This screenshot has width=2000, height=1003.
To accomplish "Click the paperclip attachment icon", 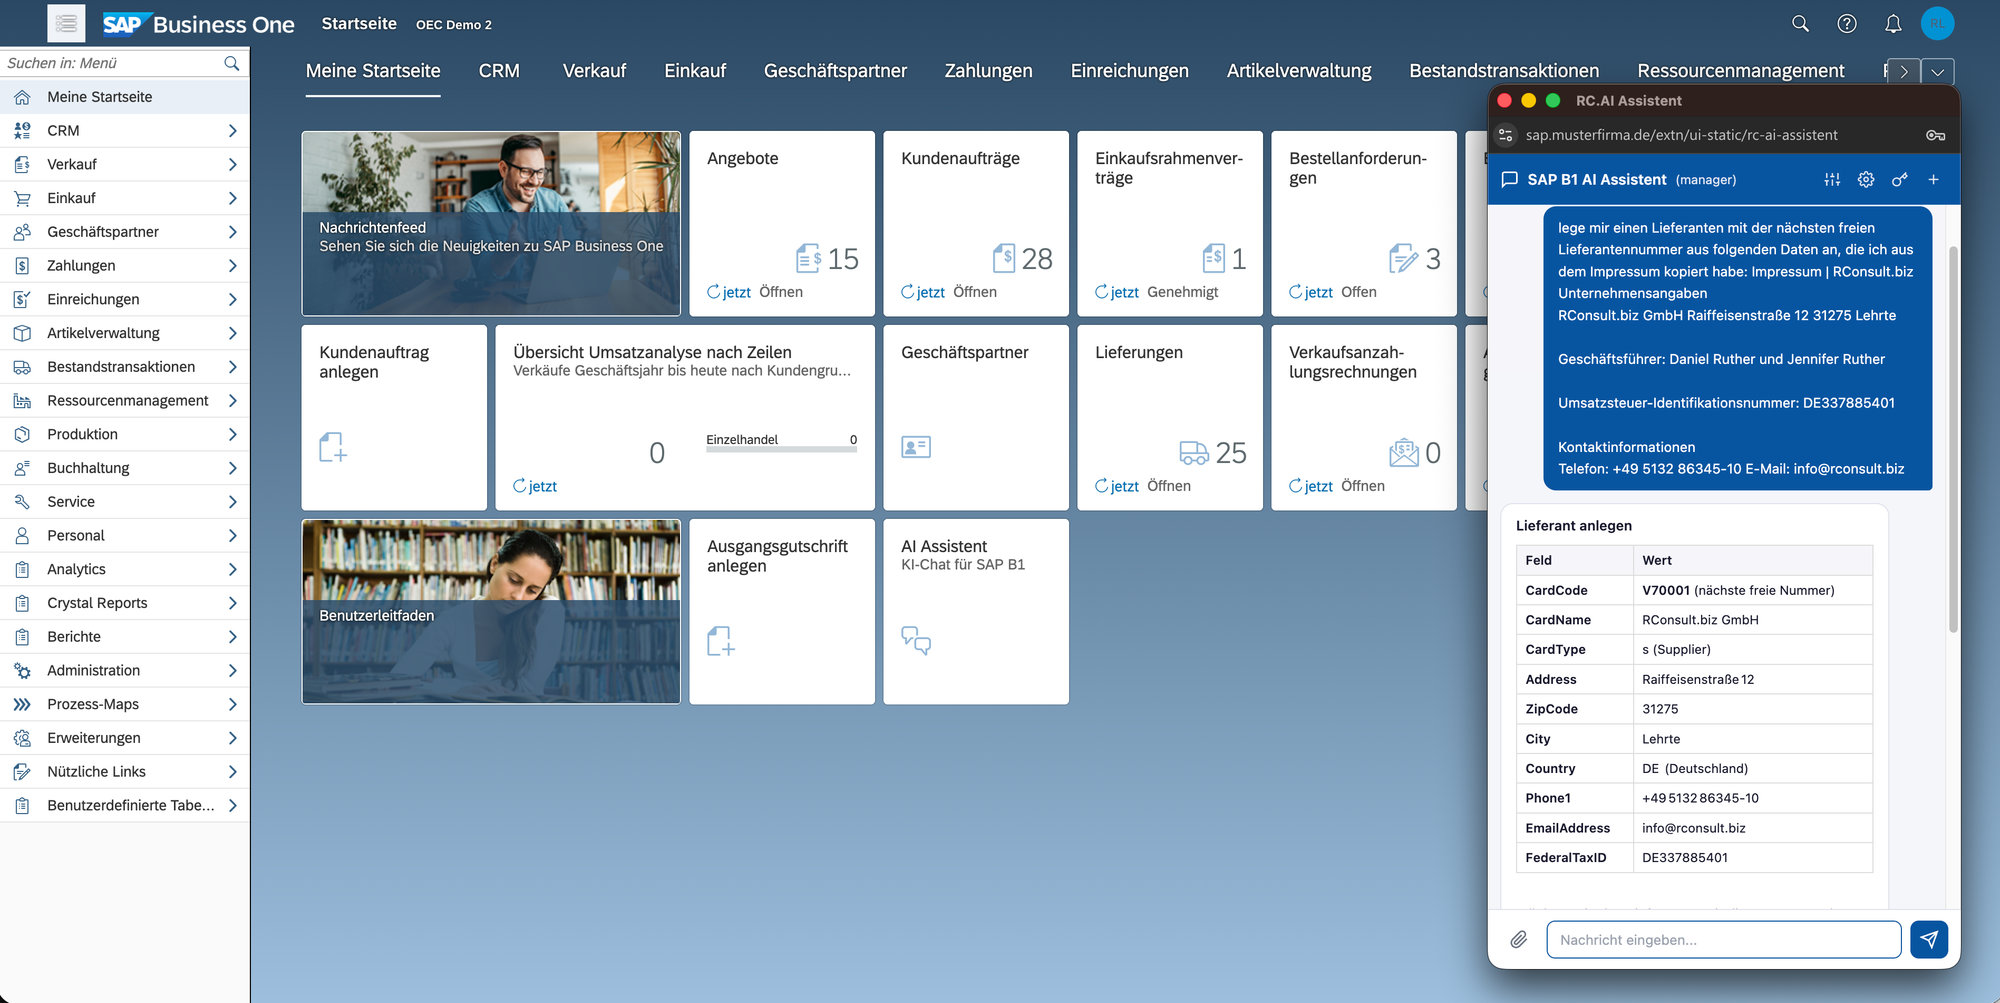I will coord(1519,940).
